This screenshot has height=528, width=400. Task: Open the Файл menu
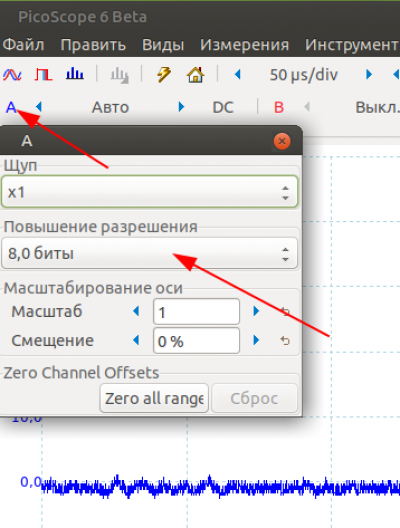pyautogui.click(x=23, y=45)
